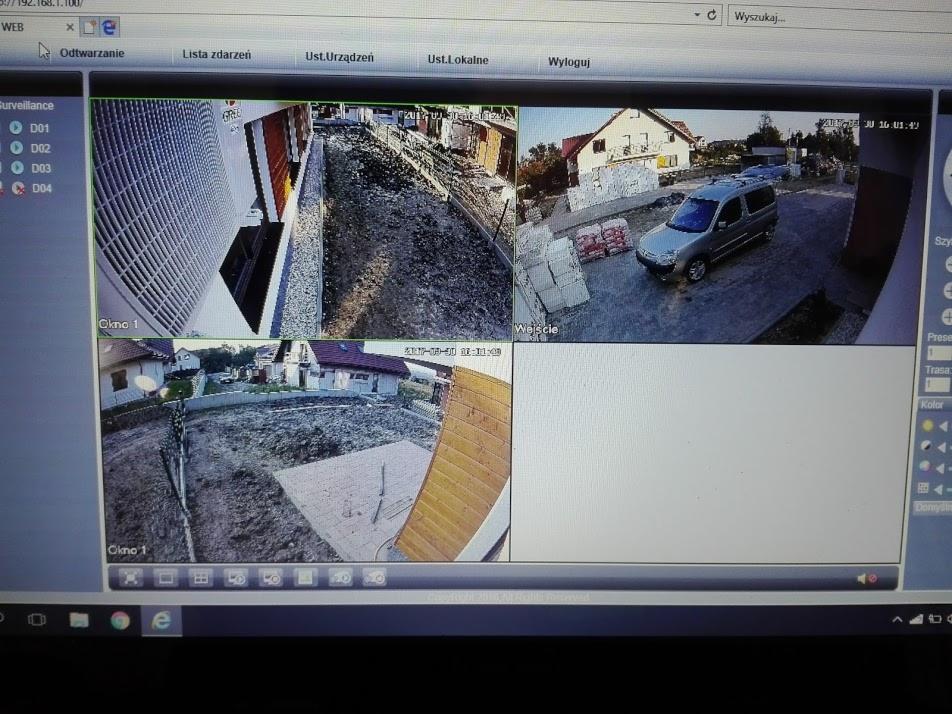
Task: Click the fullscreen icon in bottom toolbar
Action: click(x=131, y=577)
